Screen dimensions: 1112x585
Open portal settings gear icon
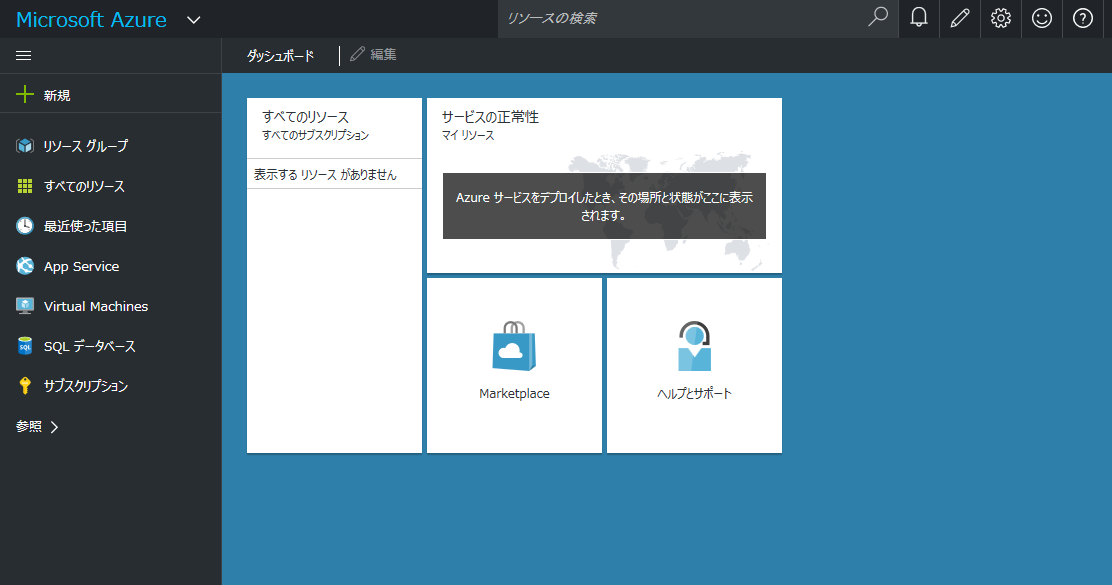click(1001, 18)
